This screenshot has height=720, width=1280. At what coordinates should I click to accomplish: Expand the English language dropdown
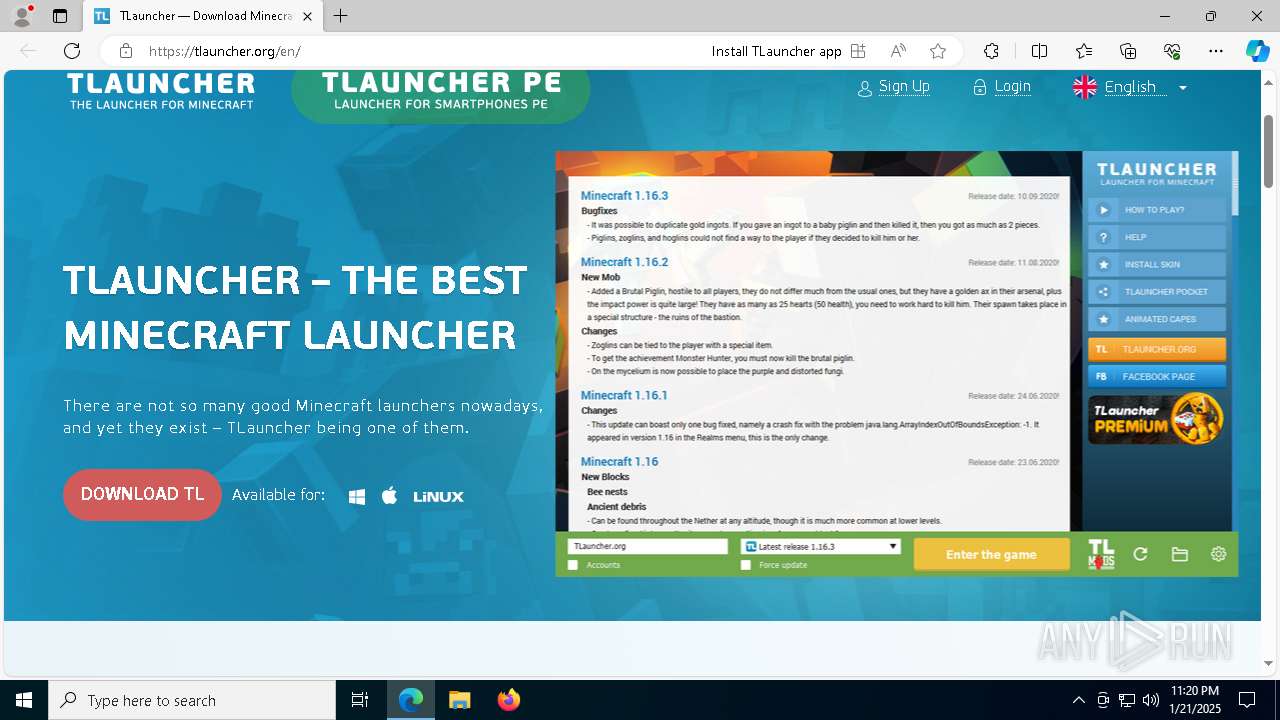(x=1183, y=88)
